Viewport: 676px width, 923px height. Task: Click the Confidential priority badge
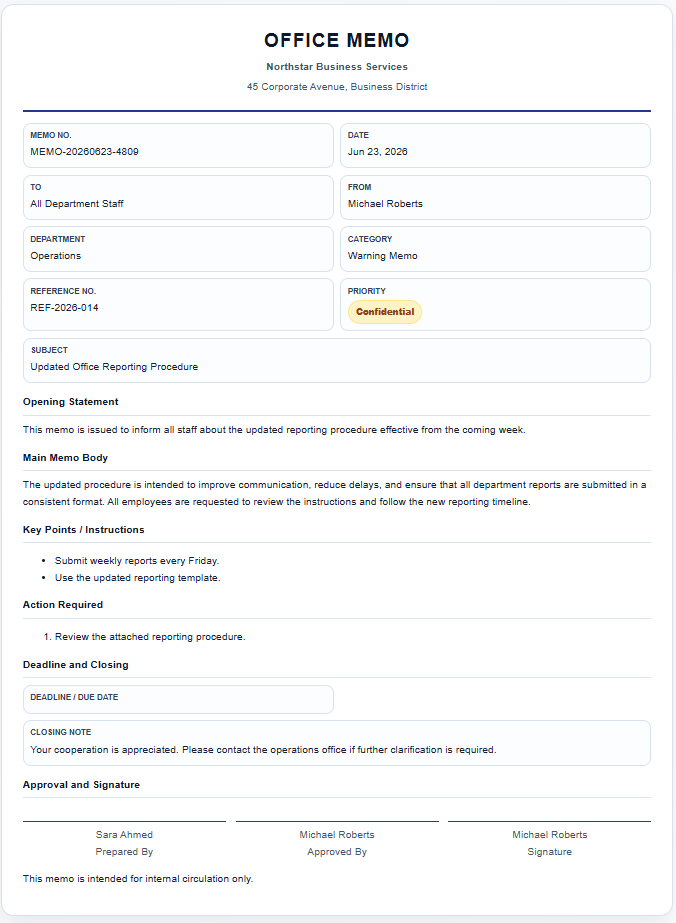point(385,312)
